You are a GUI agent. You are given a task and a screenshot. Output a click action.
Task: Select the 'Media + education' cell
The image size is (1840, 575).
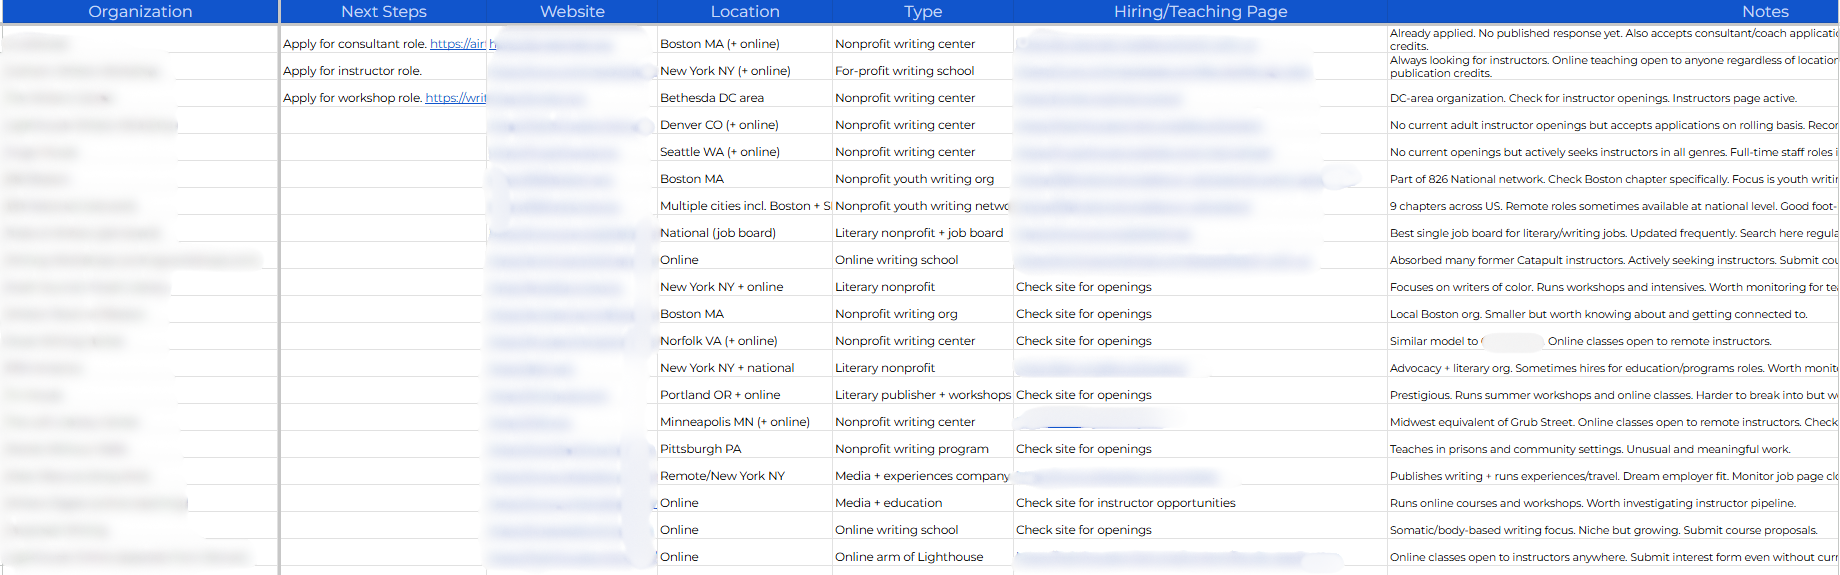923,503
